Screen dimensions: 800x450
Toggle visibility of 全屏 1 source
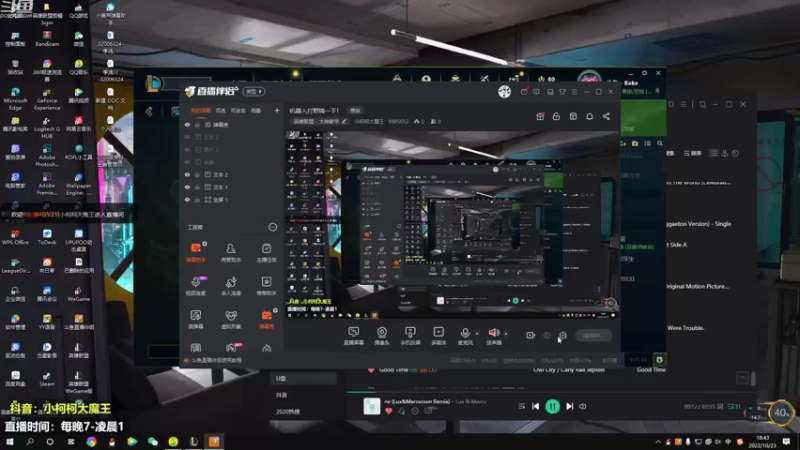click(x=187, y=199)
